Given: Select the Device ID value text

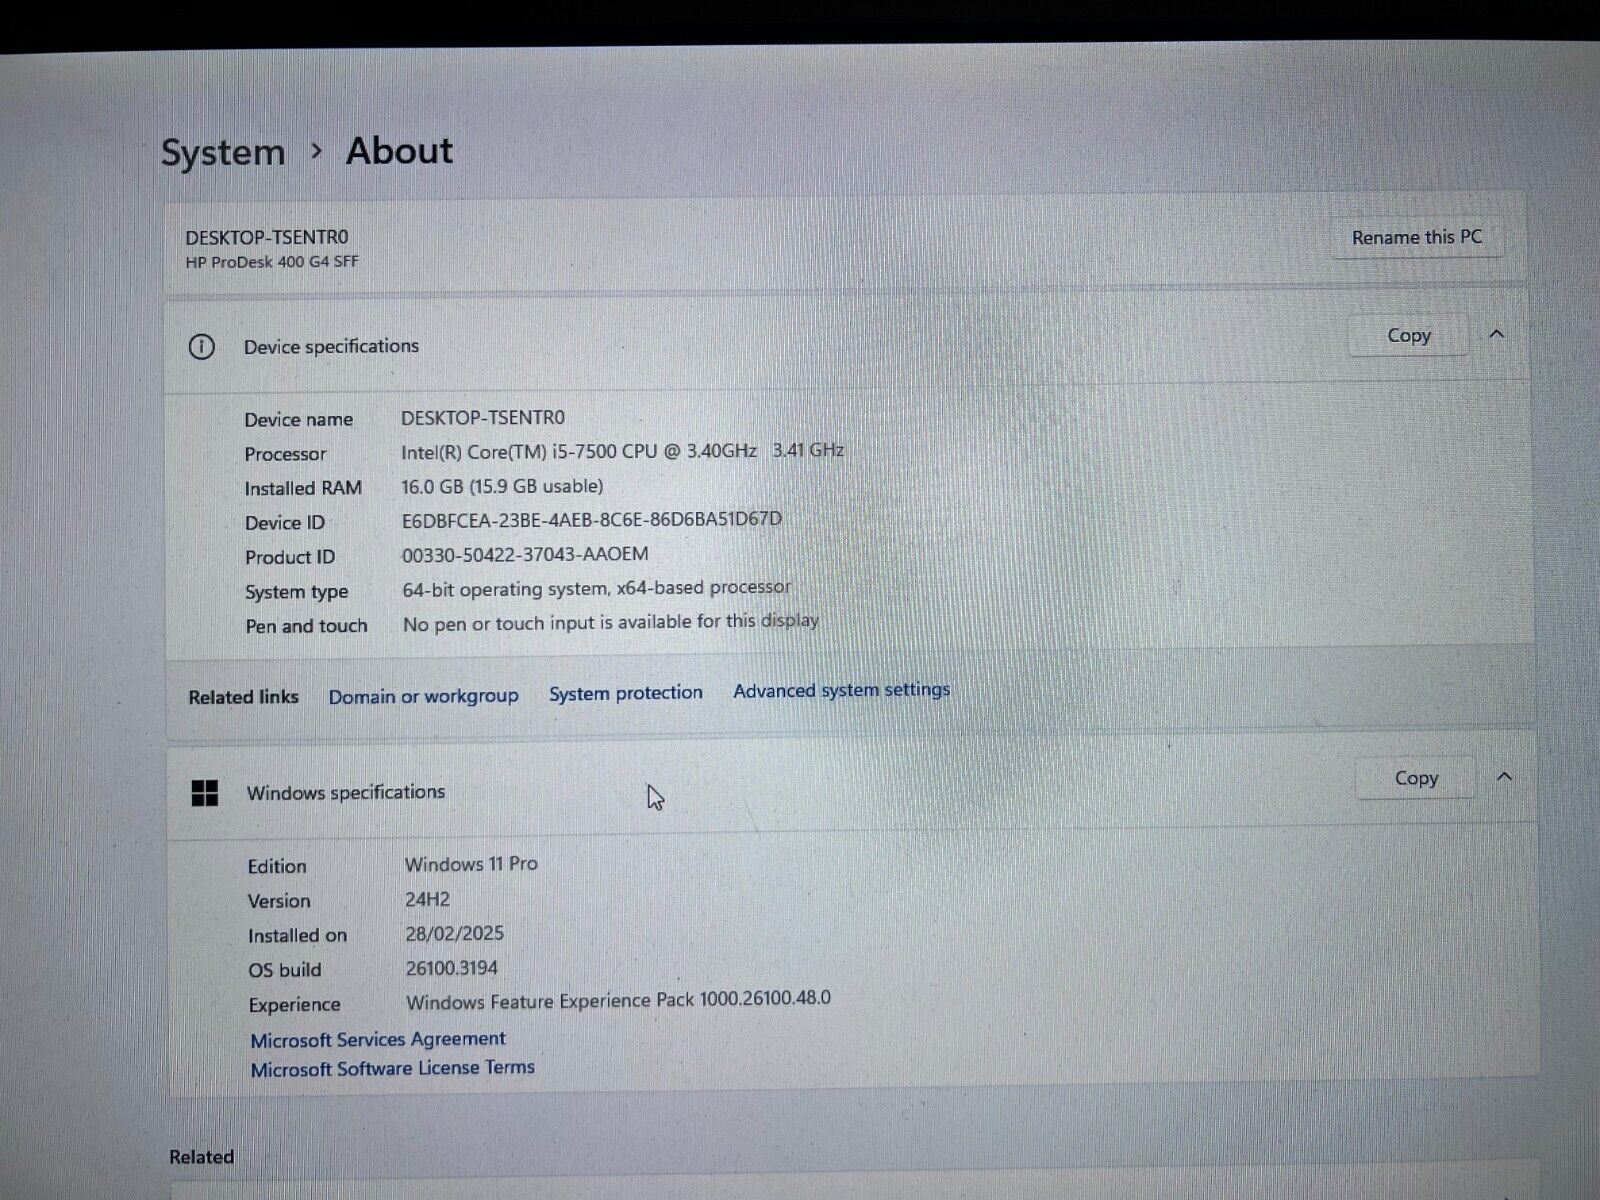Looking at the screenshot, I should (591, 520).
